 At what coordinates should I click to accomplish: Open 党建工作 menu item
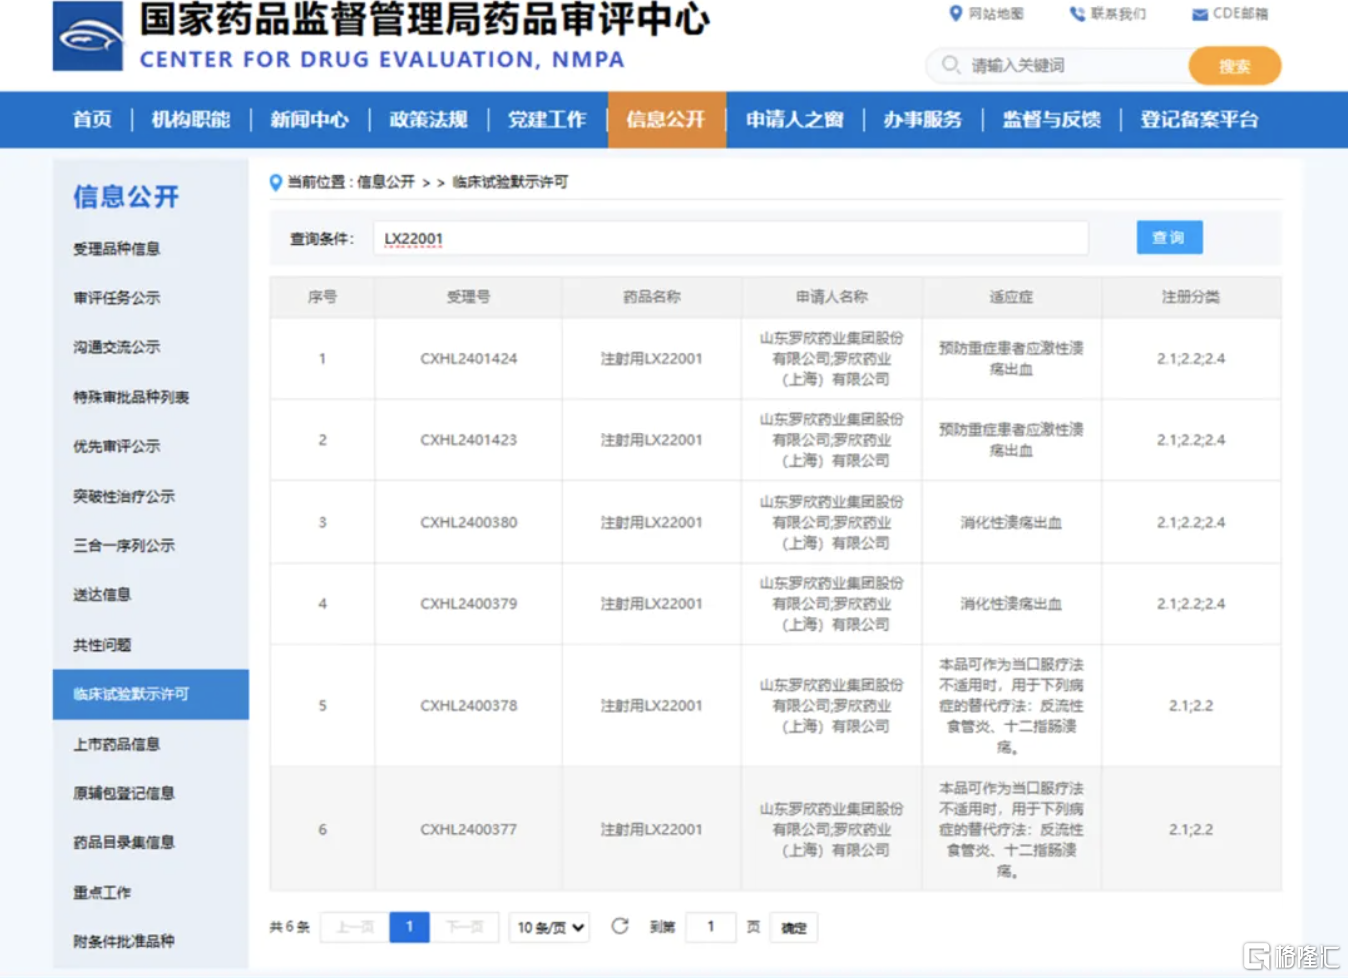click(x=547, y=120)
